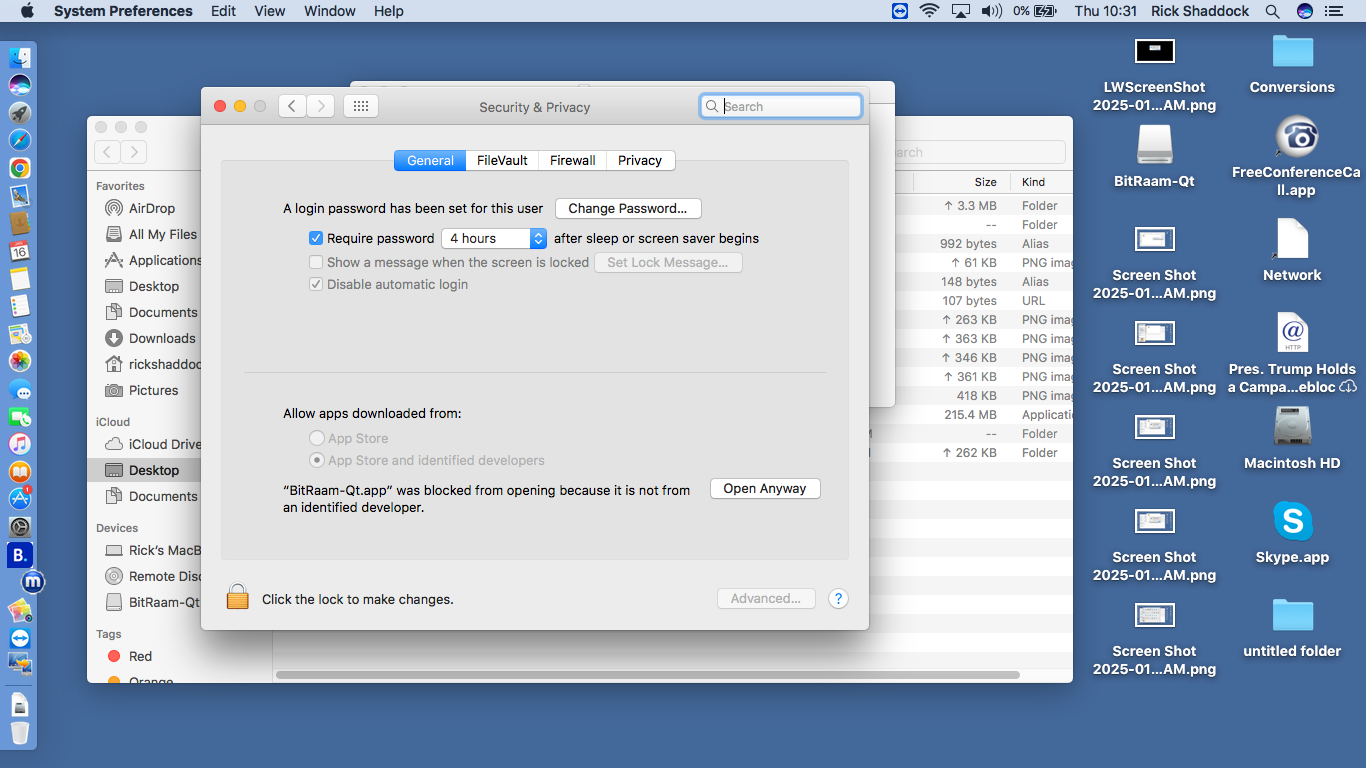Open Rick Shaddock user menu
This screenshot has height=768, width=1366.
tap(1200, 11)
